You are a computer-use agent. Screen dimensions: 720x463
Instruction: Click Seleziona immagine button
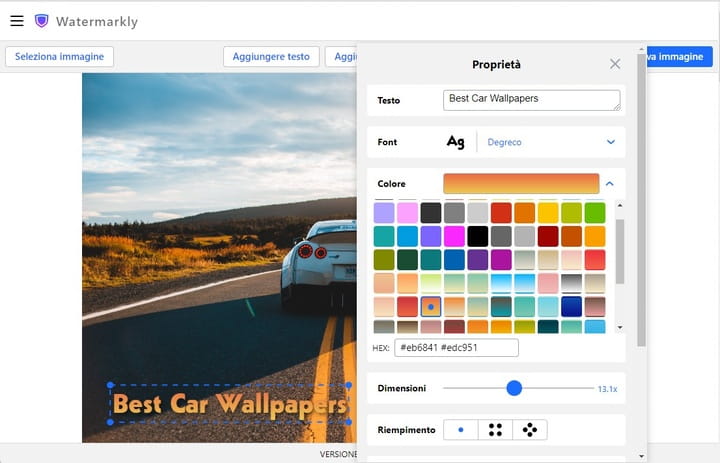59,56
